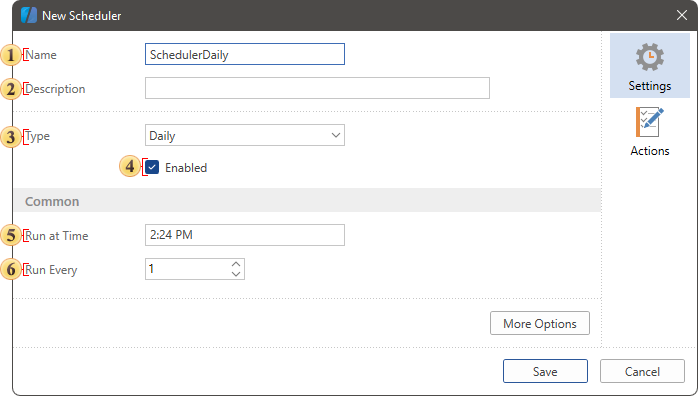Click the app logo in title bar
Viewport: 698px width, 396px height.
click(29, 15)
